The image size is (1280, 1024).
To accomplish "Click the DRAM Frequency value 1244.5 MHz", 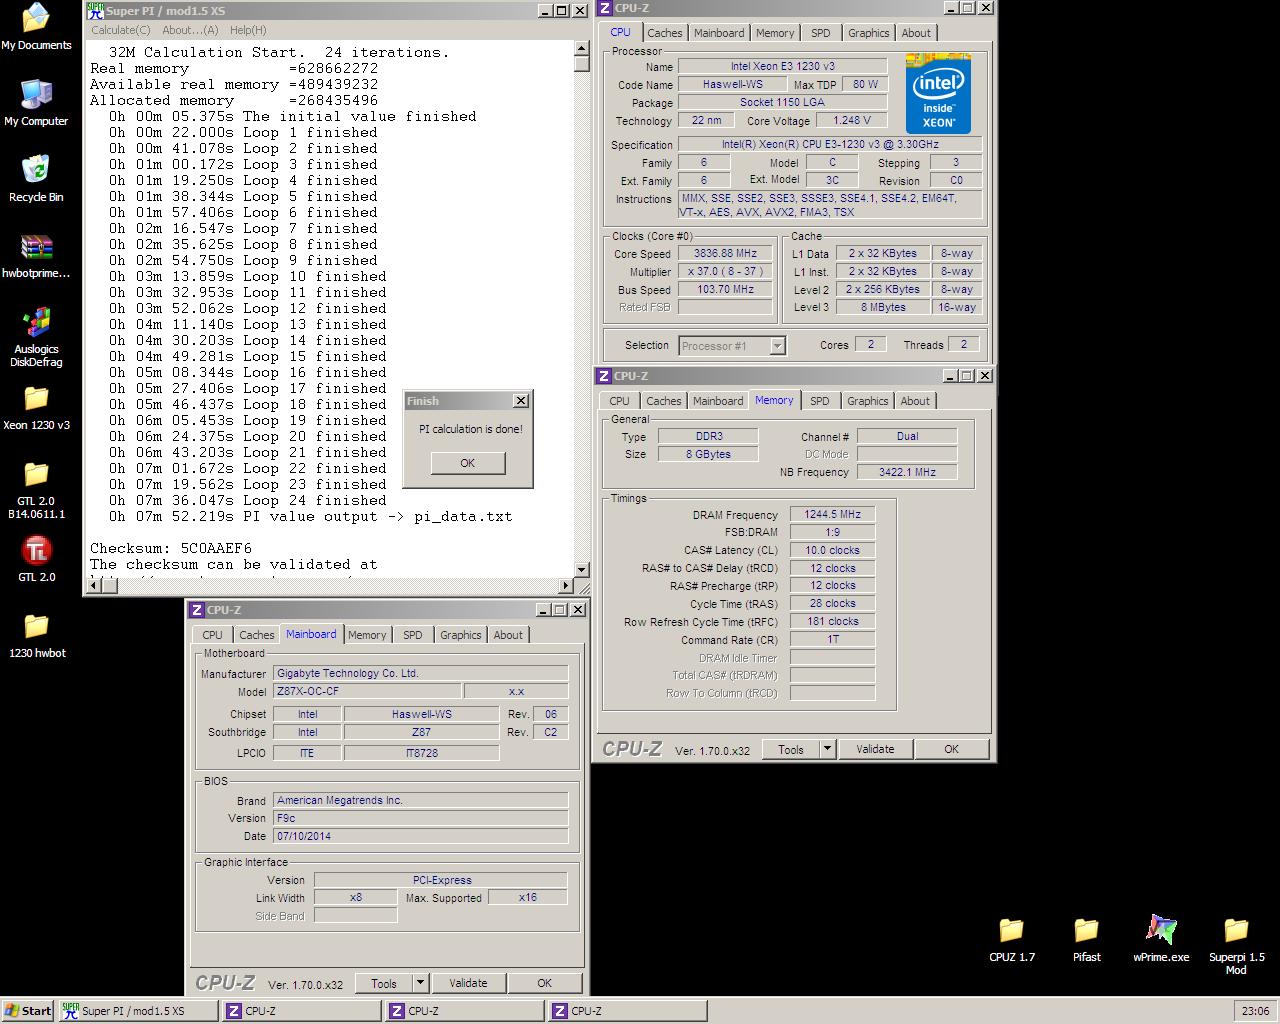I will click(833, 515).
